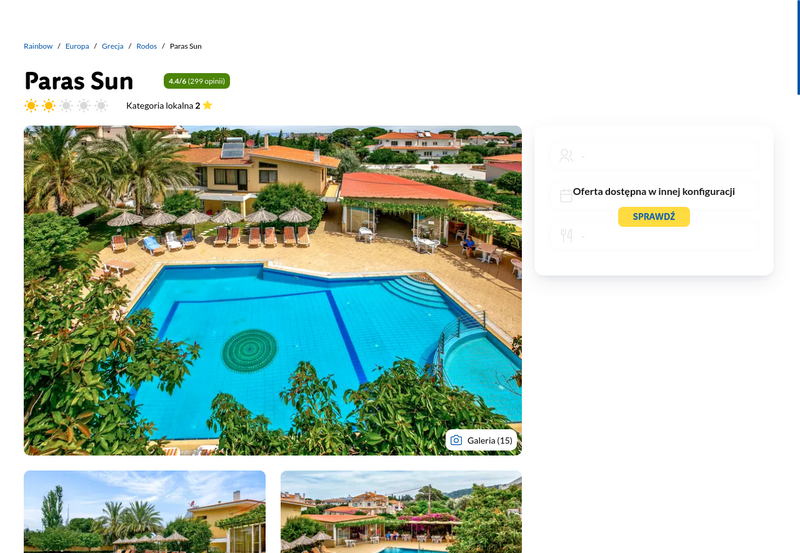
Task: Go to the Europa breadcrumb link
Action: click(77, 46)
